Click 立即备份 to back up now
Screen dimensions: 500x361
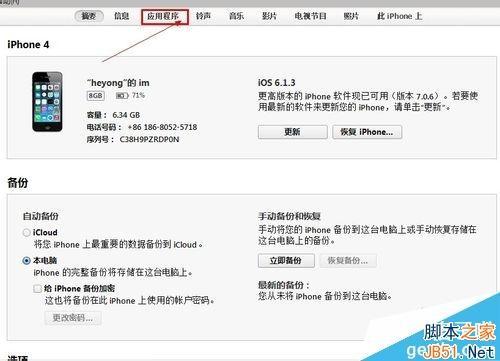[x=286, y=261]
